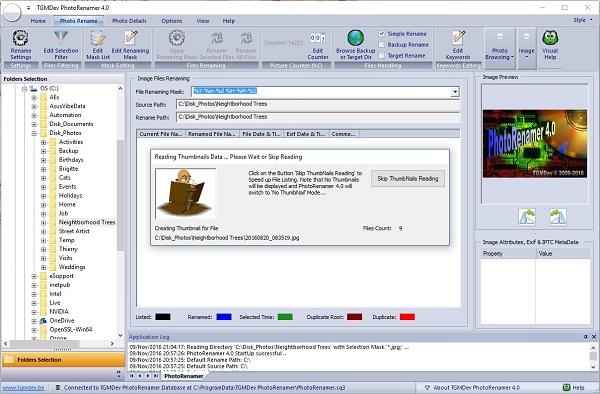The image size is (600, 394).
Task: Go to first log sheet arrow
Action: (x=132, y=376)
